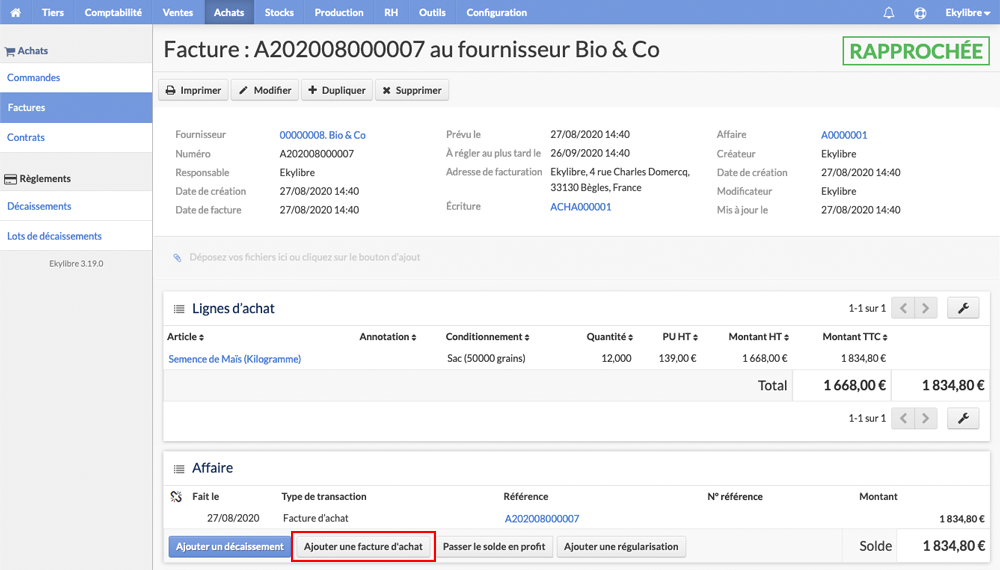Image resolution: width=1000 pixels, height=570 pixels.
Task: Sort by the Montant TTC column
Action: [855, 337]
